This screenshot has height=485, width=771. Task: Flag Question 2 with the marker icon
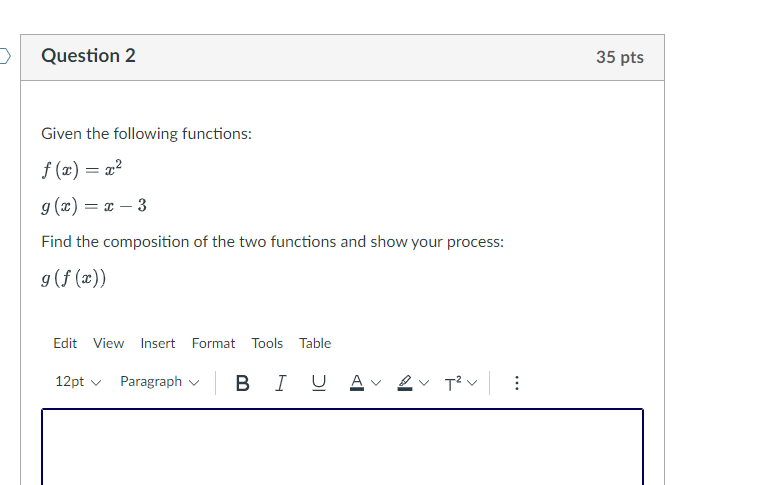click(4, 56)
